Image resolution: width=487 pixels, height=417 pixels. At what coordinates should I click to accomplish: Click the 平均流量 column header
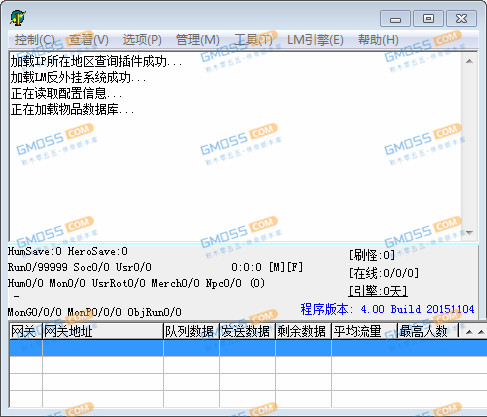[364, 331]
